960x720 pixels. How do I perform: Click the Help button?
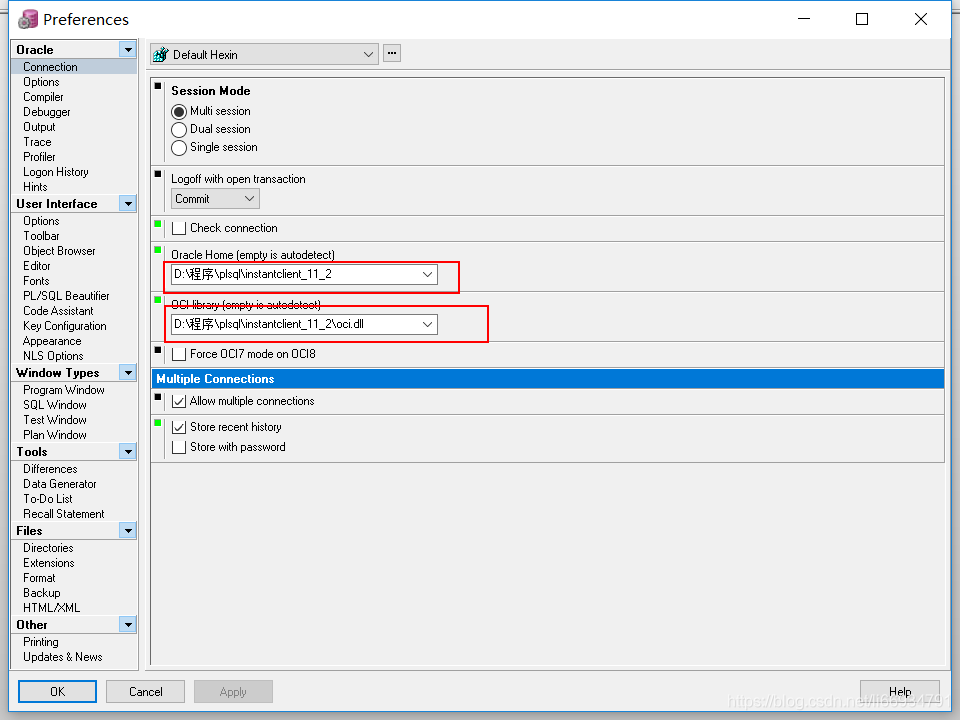899,692
